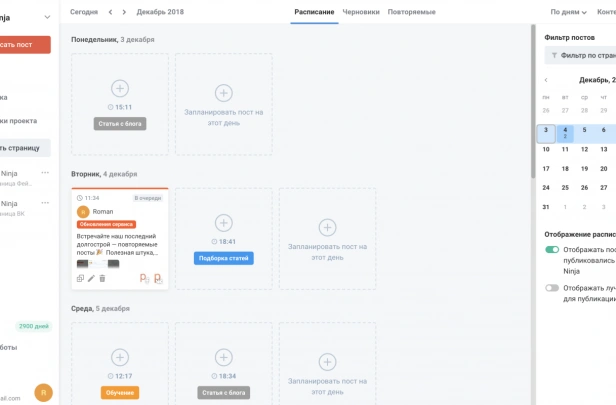
Task: Open the По дням view dropdown
Action: pyautogui.click(x=568, y=12)
